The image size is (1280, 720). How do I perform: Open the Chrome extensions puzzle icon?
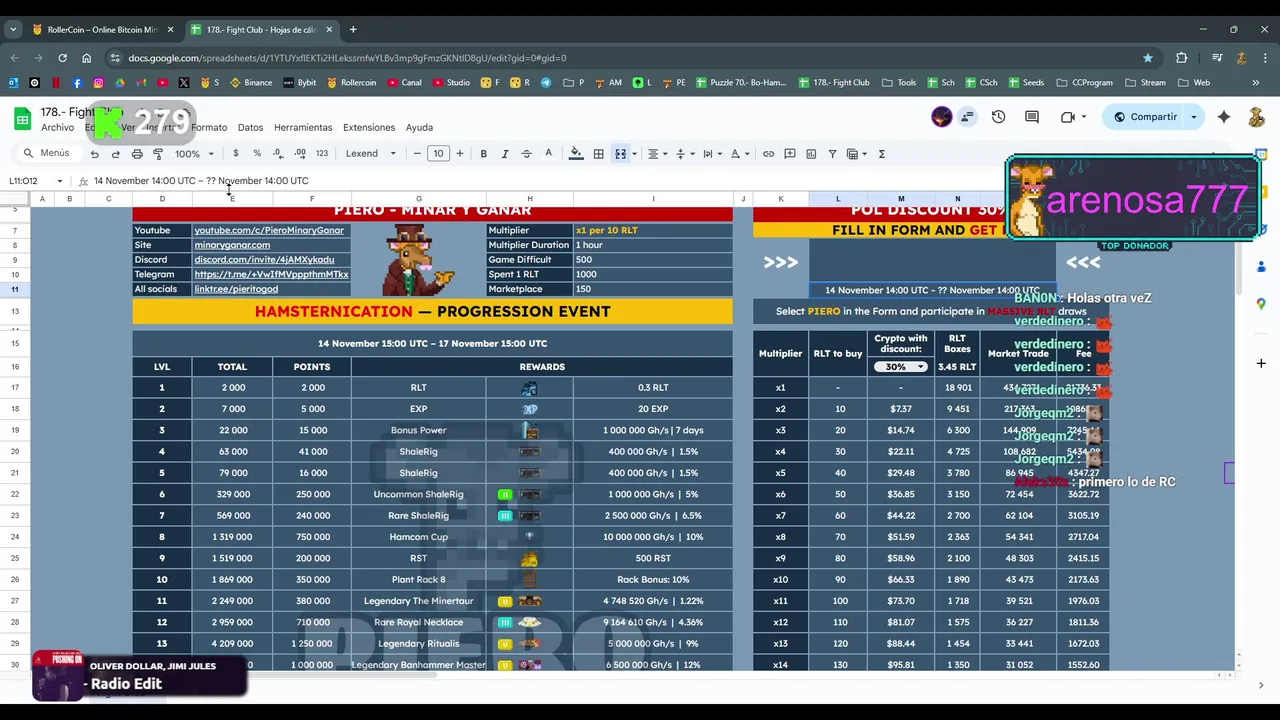point(1181,58)
